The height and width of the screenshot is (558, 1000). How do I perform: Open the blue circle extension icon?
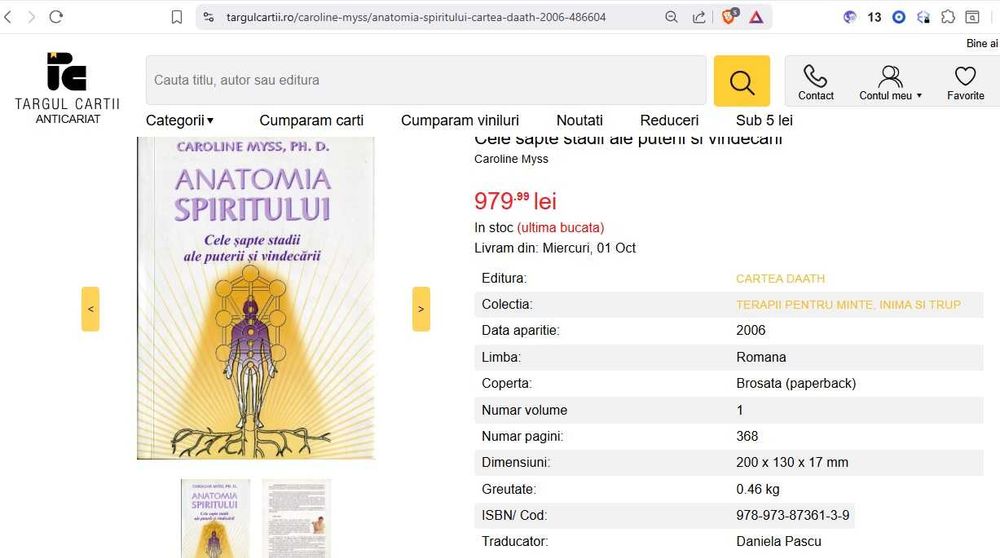pyautogui.click(x=899, y=17)
